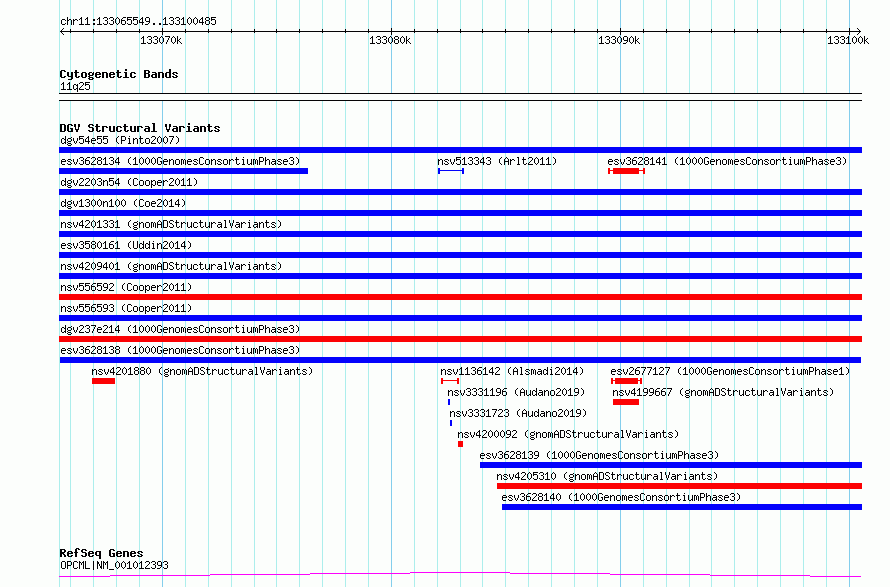Click nsv4201331 gnomAD variant label

coord(171,224)
